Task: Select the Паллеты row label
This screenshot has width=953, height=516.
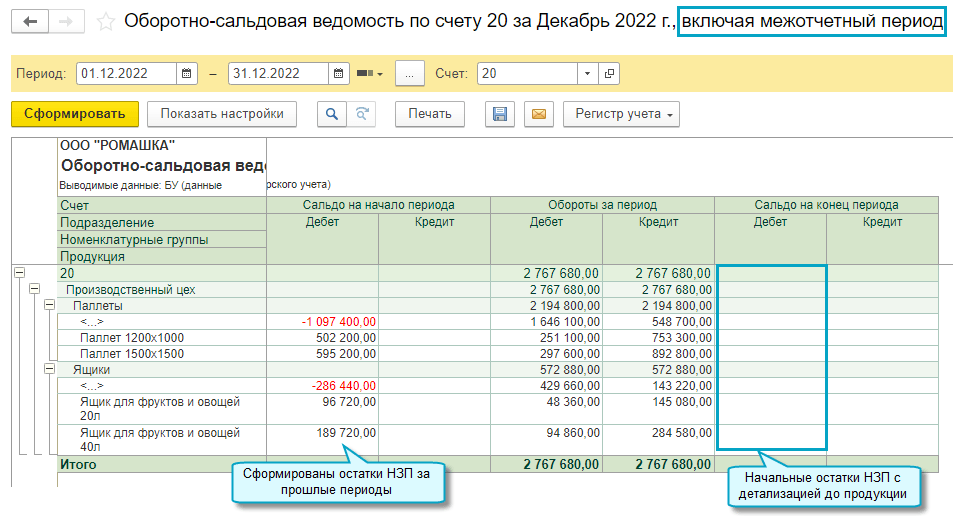Action: click(x=98, y=306)
